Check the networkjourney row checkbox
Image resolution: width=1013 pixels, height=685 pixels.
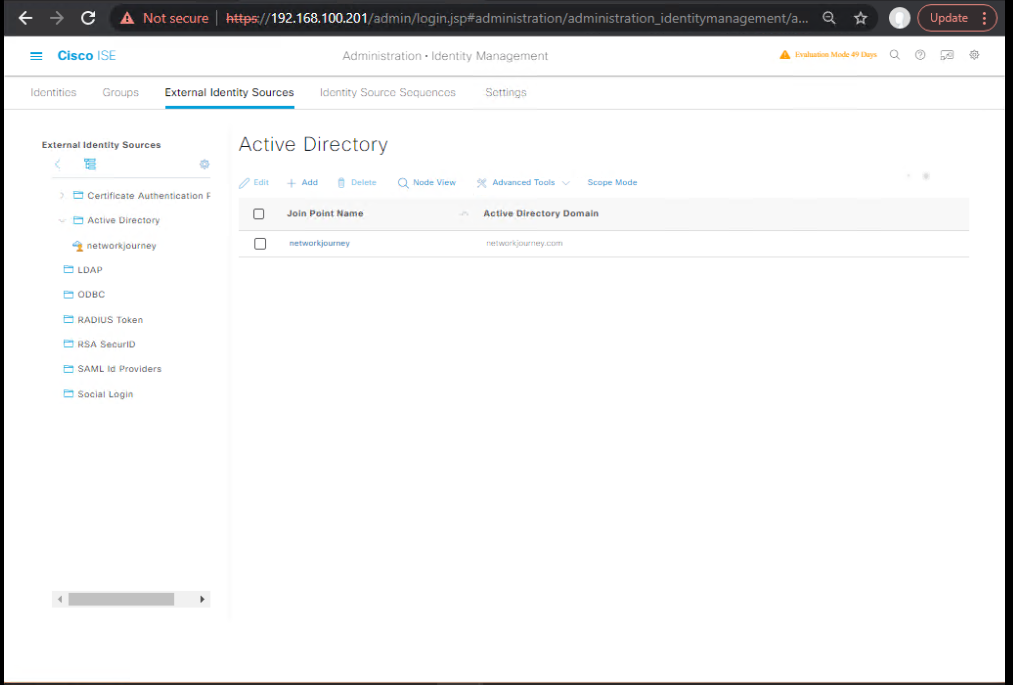pos(260,244)
